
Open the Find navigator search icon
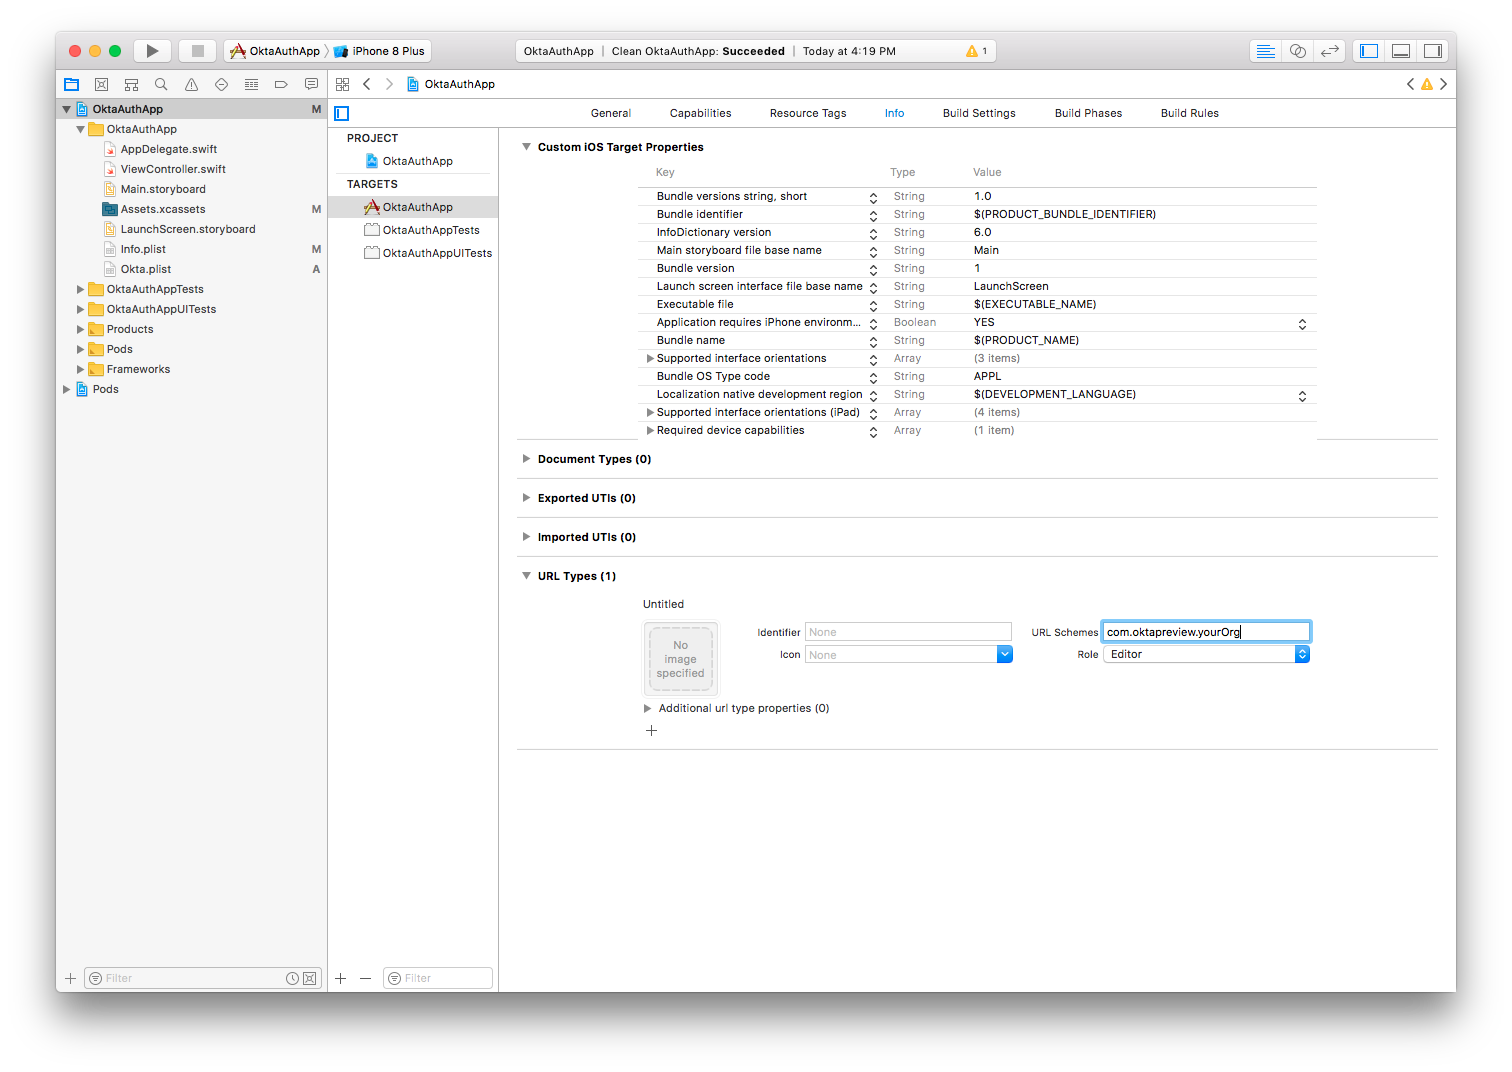[x=161, y=85]
